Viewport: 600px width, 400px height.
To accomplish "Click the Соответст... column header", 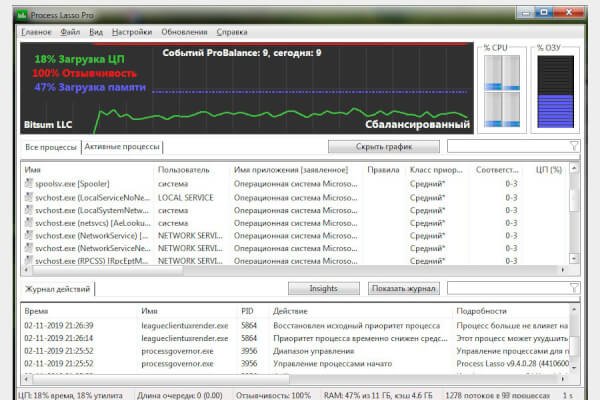I will [497, 170].
